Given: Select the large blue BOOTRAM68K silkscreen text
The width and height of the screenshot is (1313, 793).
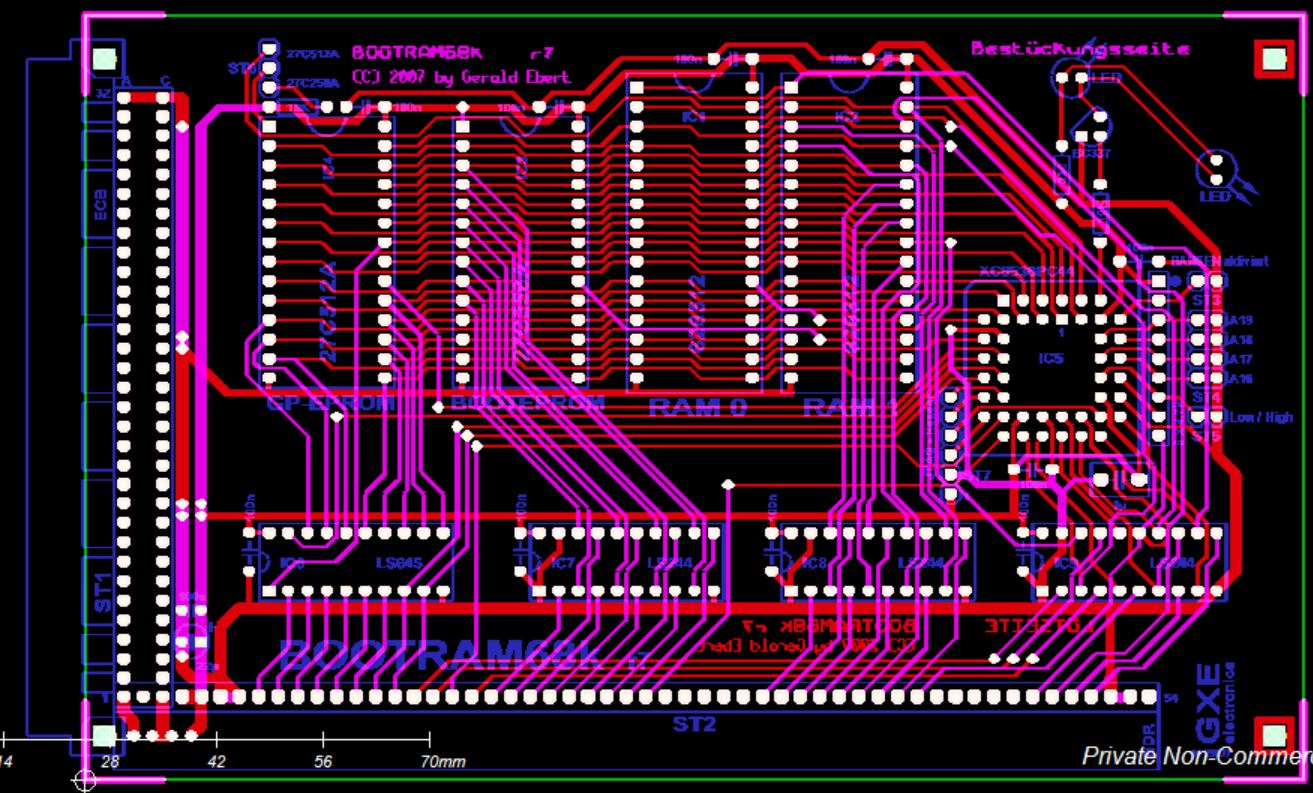Looking at the screenshot, I should tap(440, 658).
